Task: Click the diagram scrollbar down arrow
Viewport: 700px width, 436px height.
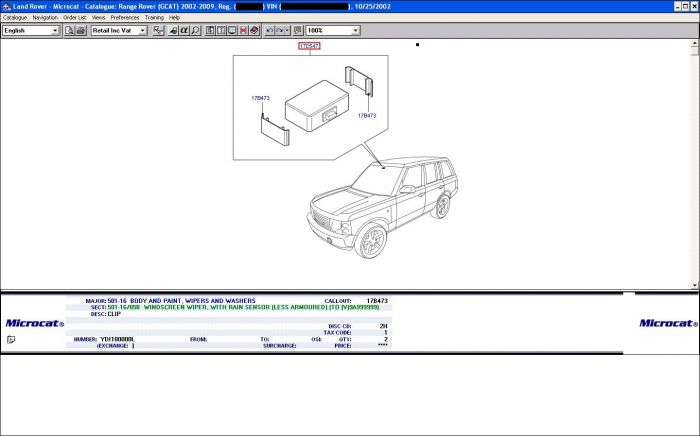Action: click(695, 285)
